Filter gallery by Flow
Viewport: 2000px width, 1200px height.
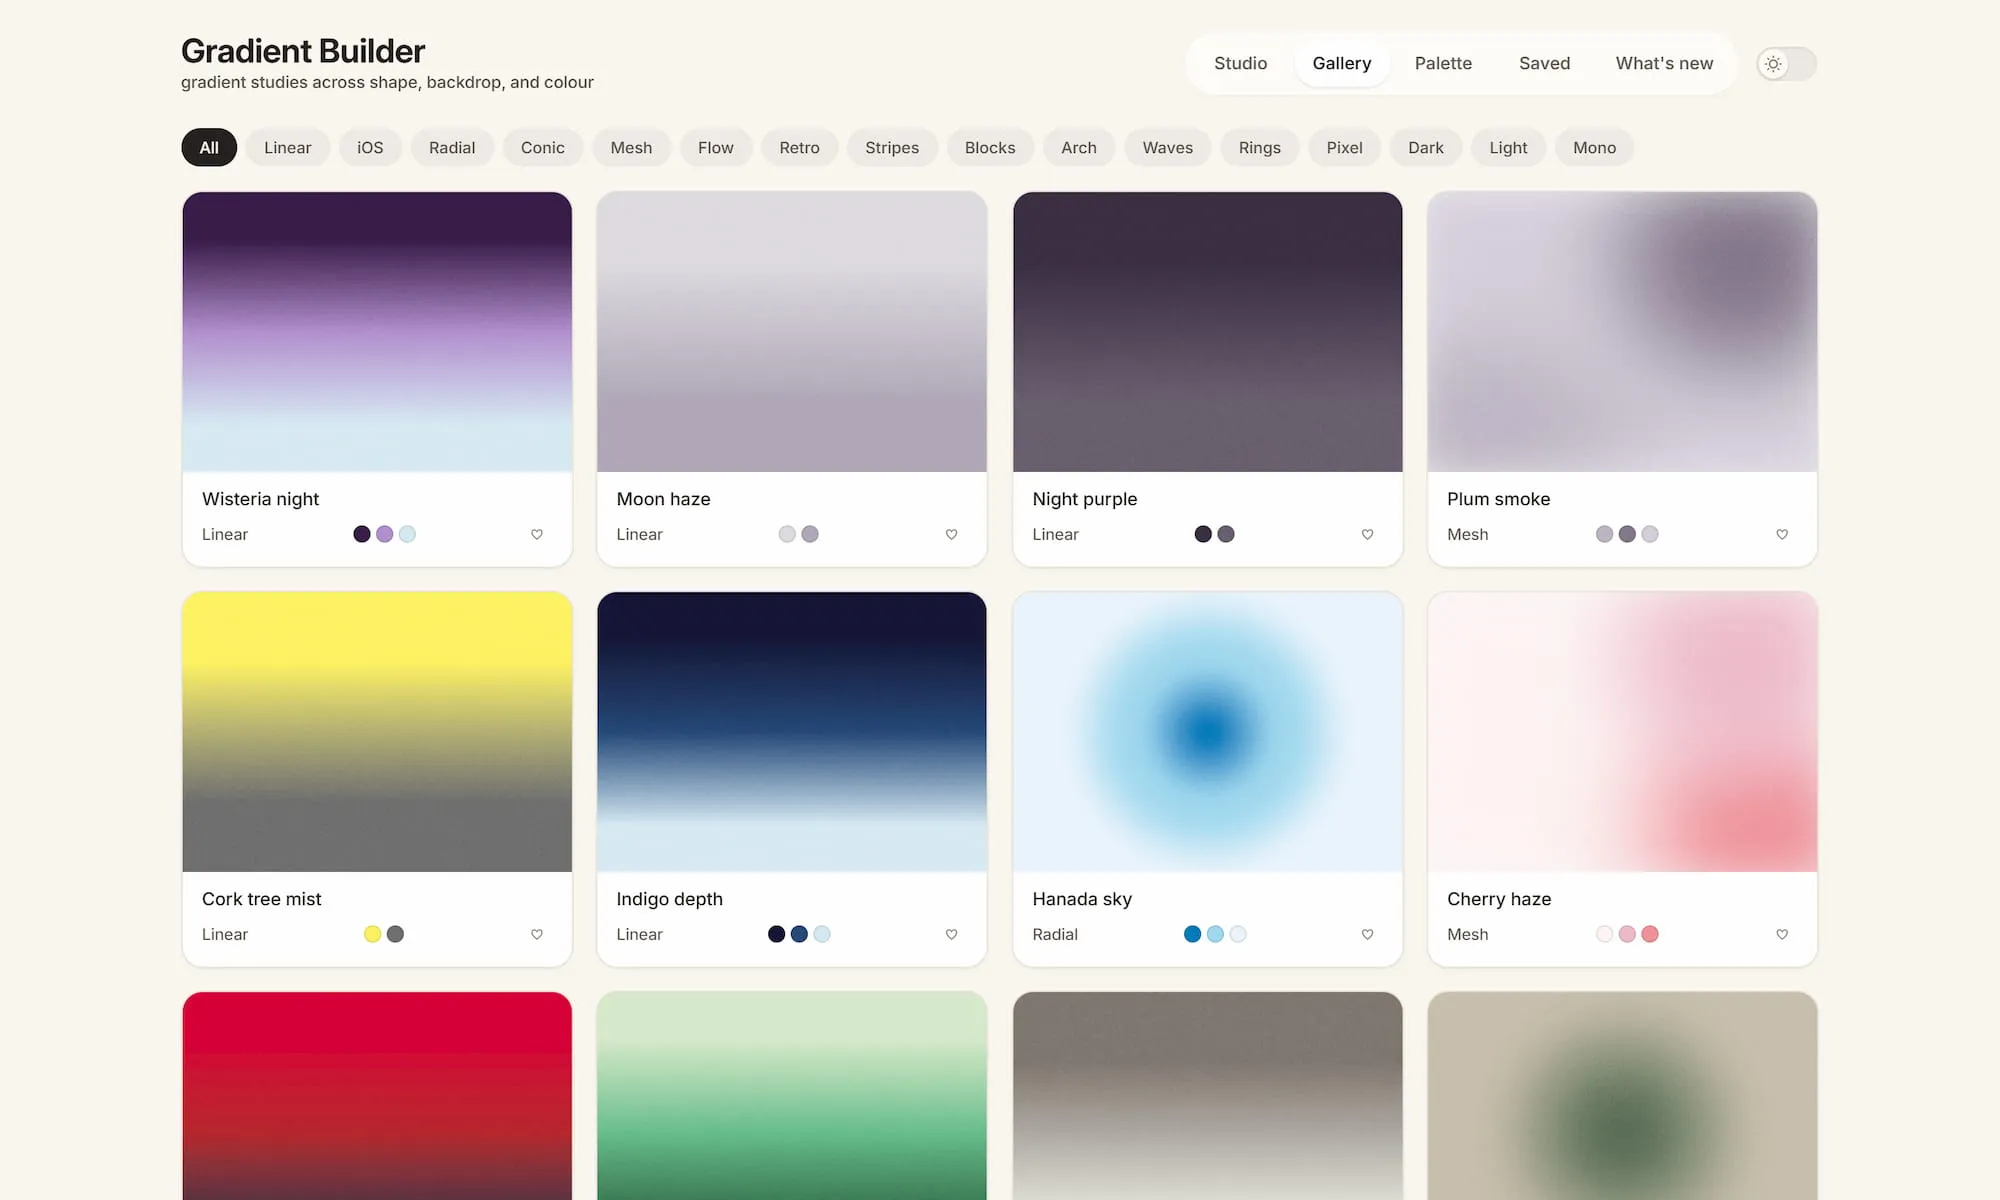click(x=716, y=148)
